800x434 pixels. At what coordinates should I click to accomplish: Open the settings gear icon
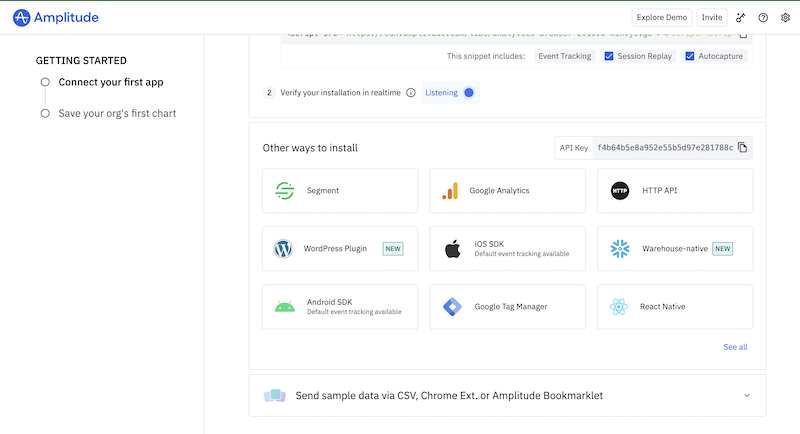tap(784, 17)
